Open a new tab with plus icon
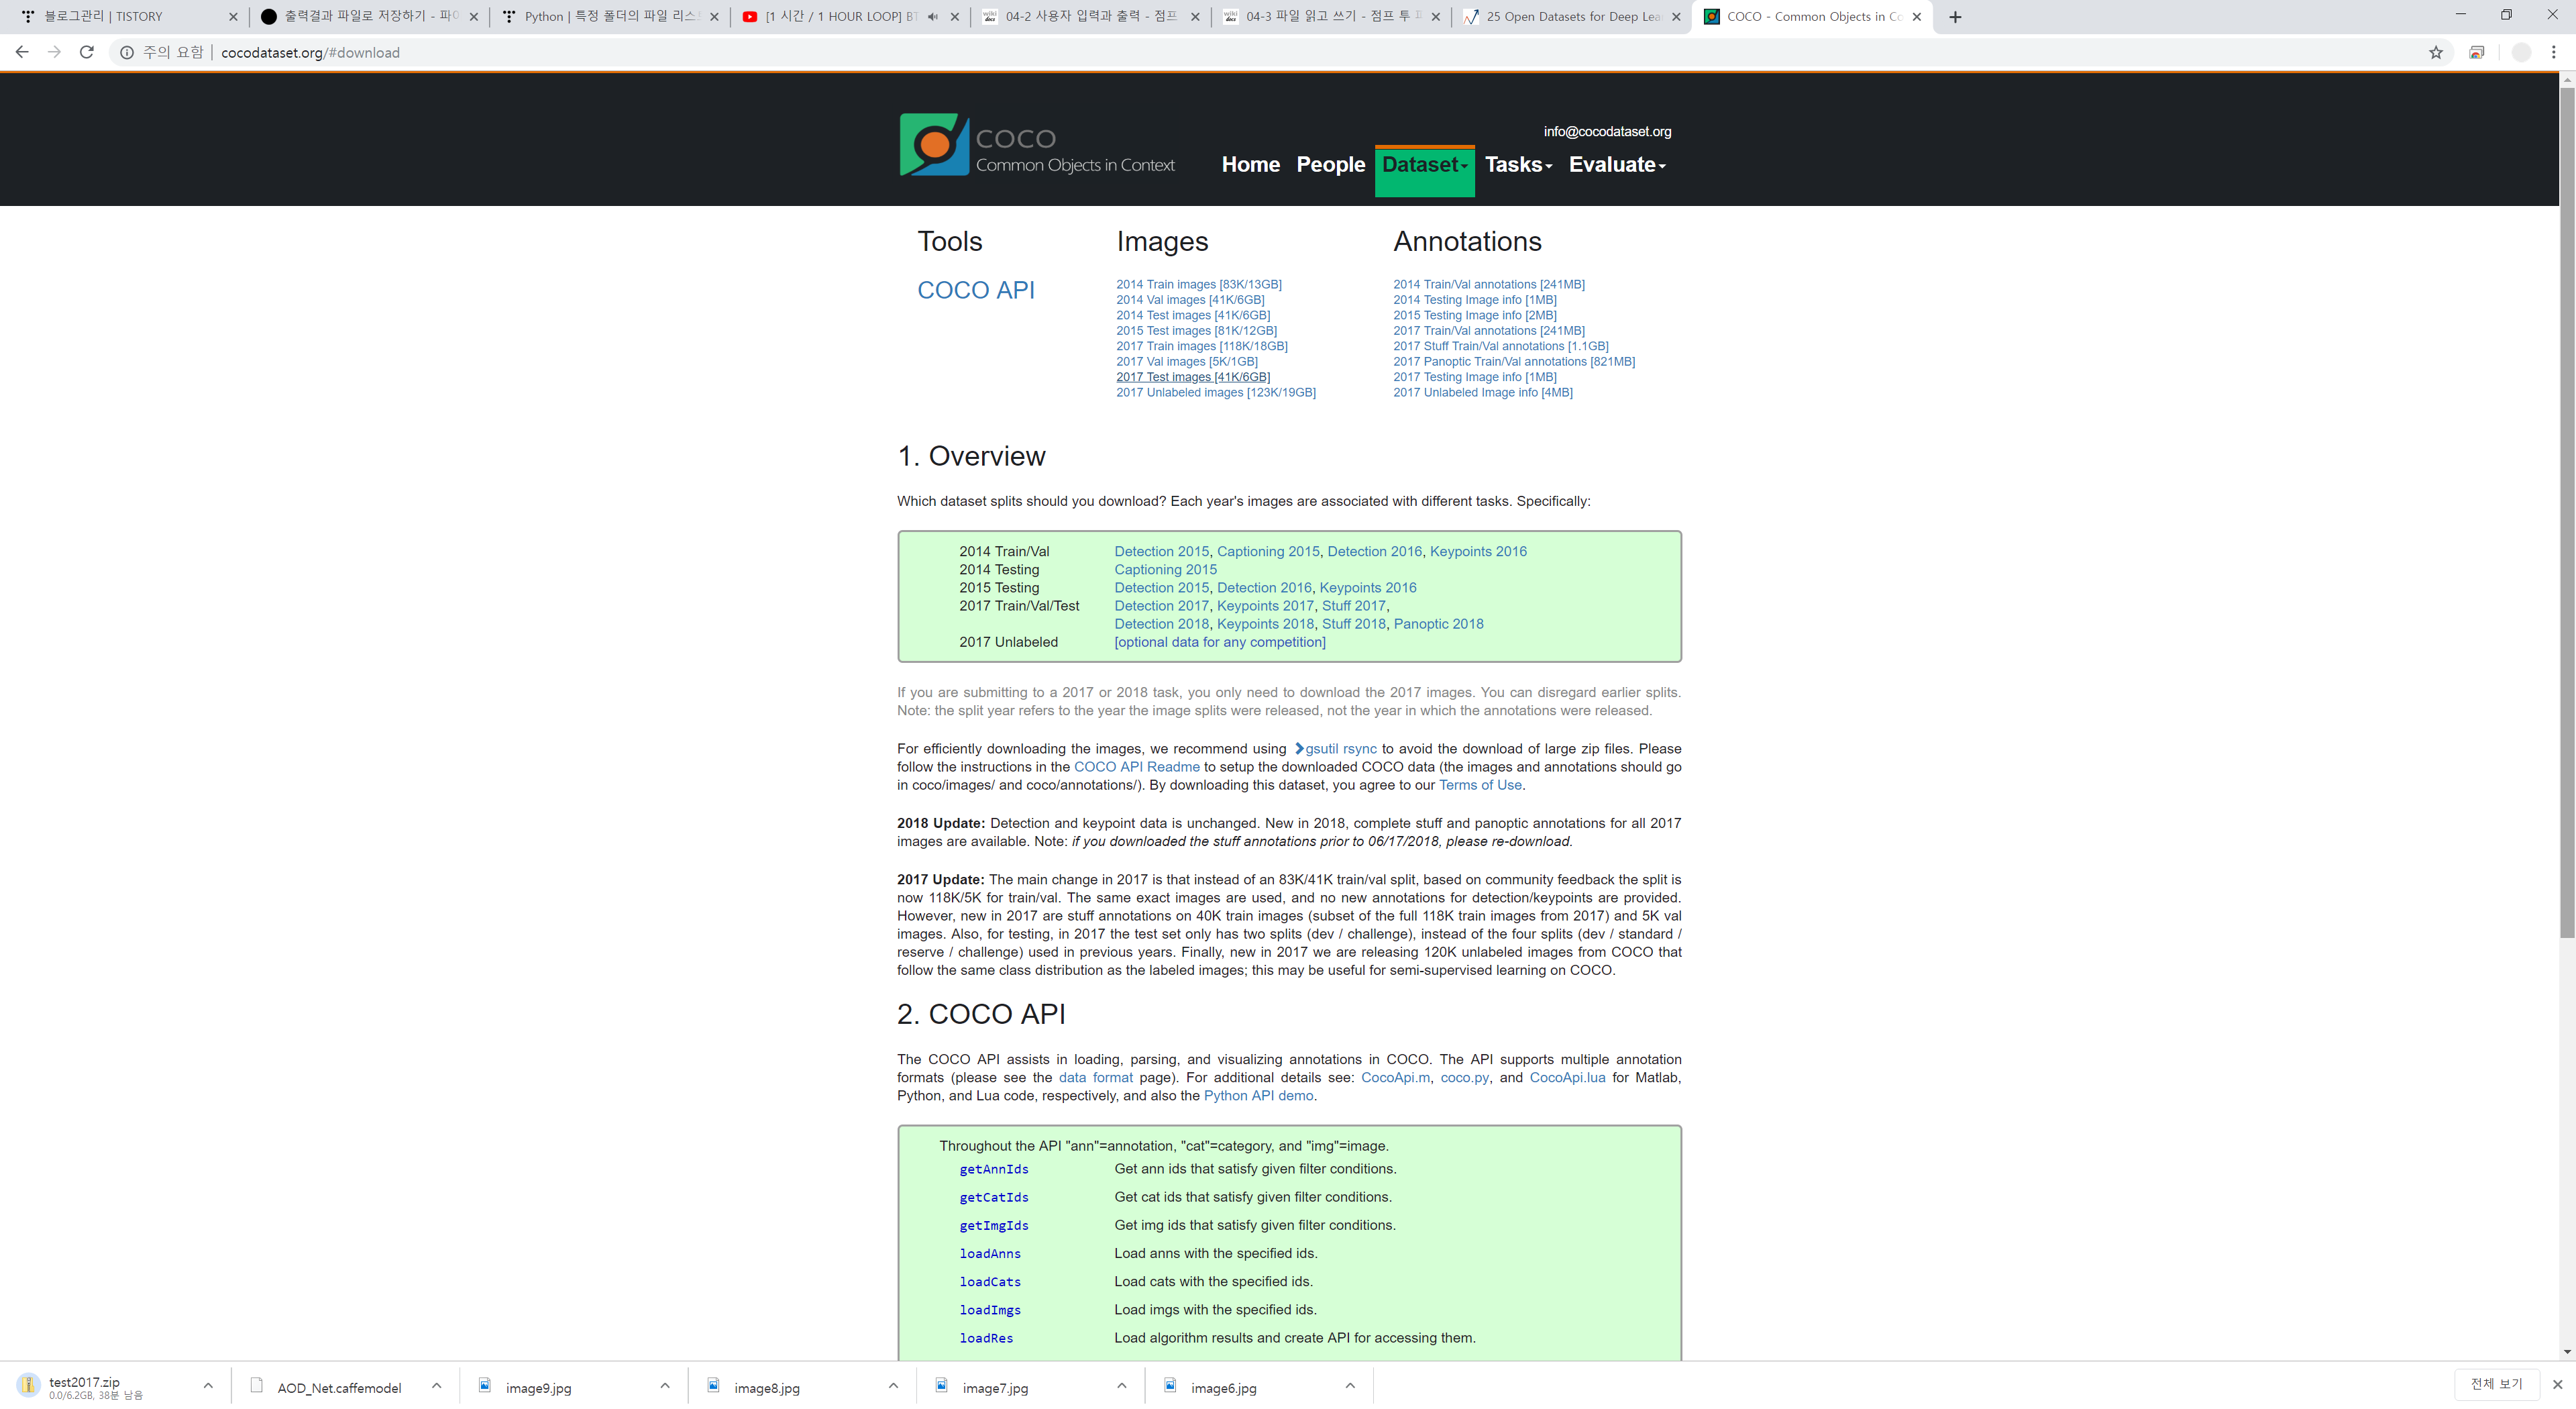Image resolution: width=2576 pixels, height=1409 pixels. pos(1955,17)
